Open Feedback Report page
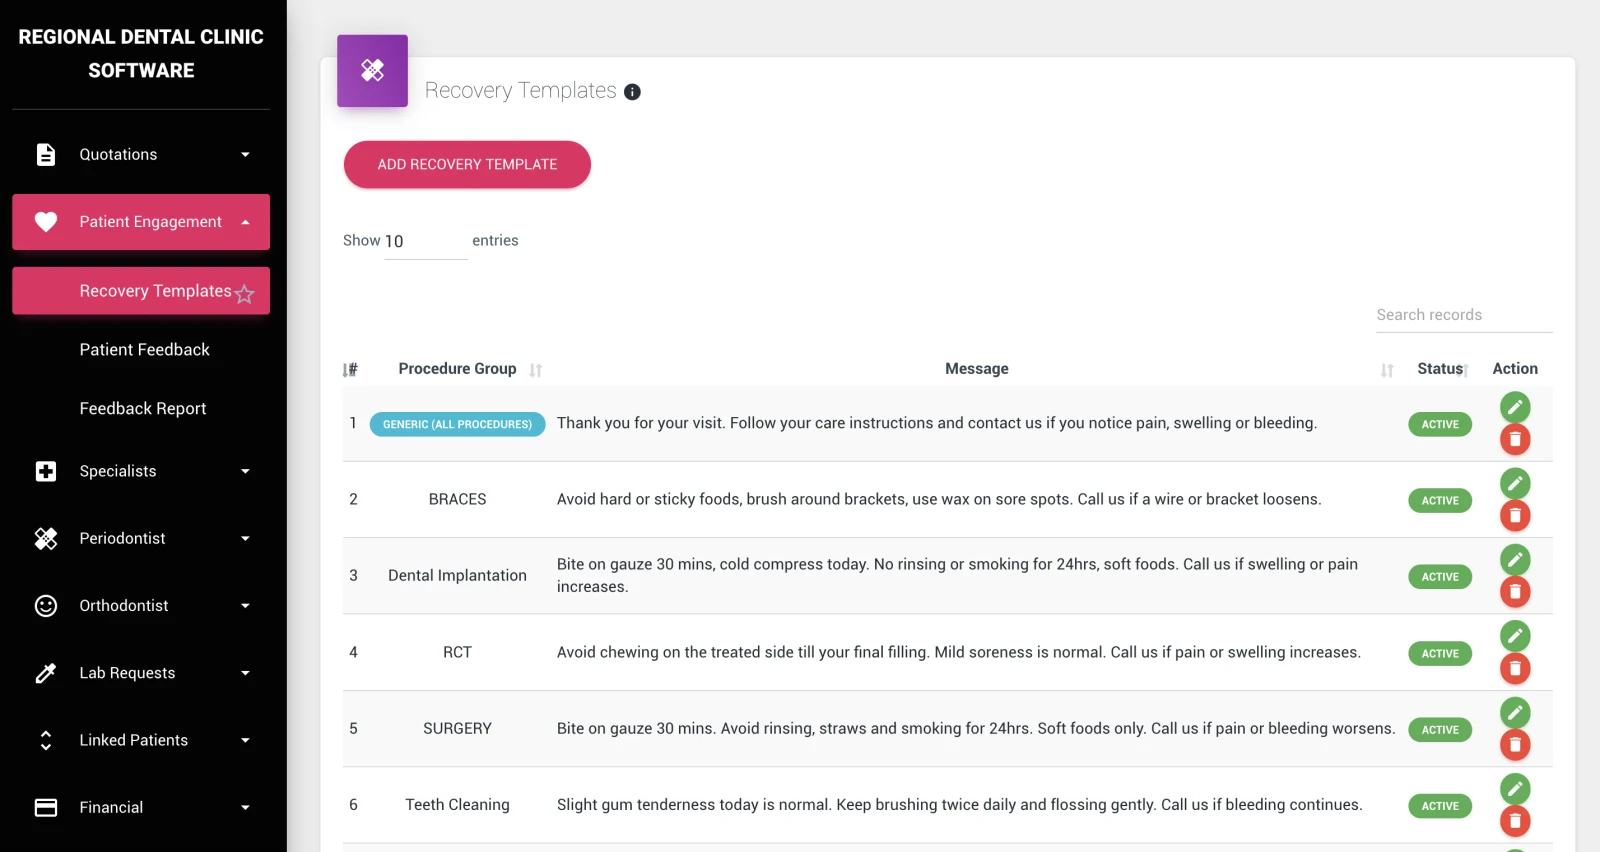1600x852 pixels. [x=141, y=409]
